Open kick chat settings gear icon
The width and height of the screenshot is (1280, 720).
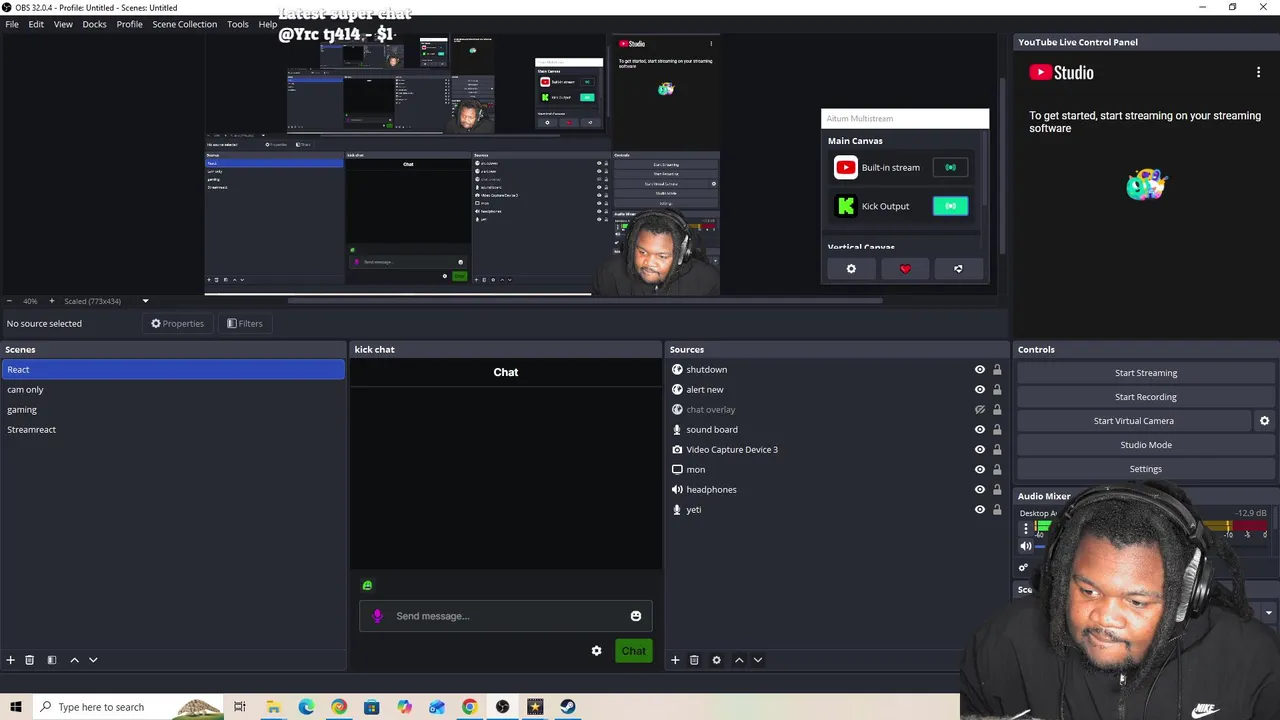click(597, 651)
